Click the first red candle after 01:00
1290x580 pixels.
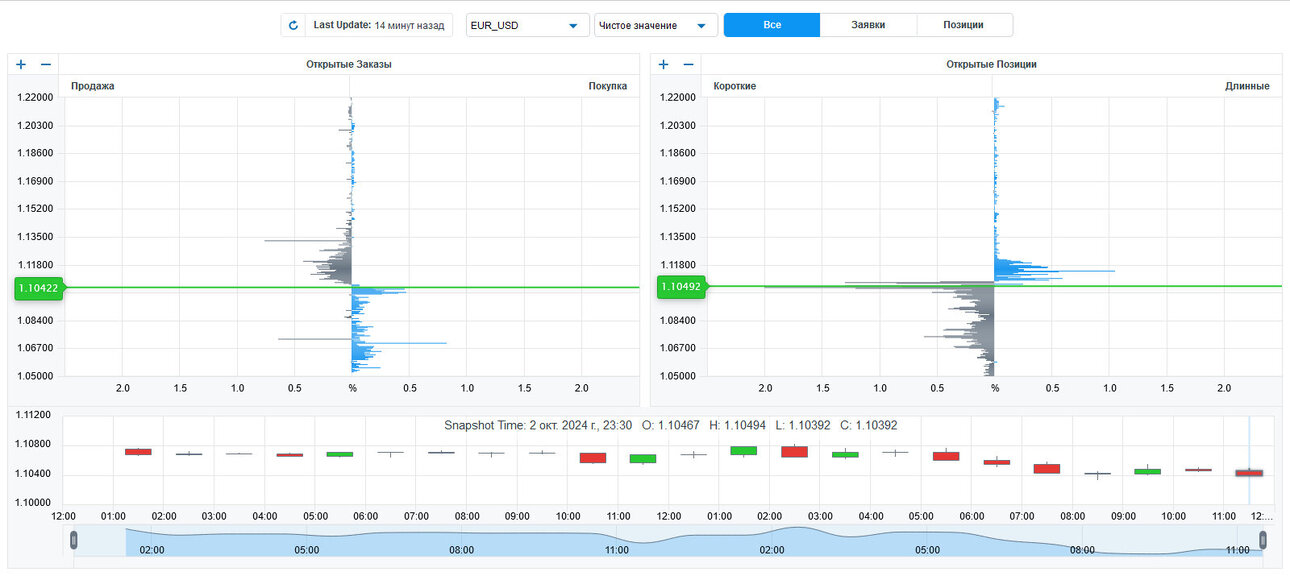point(138,452)
